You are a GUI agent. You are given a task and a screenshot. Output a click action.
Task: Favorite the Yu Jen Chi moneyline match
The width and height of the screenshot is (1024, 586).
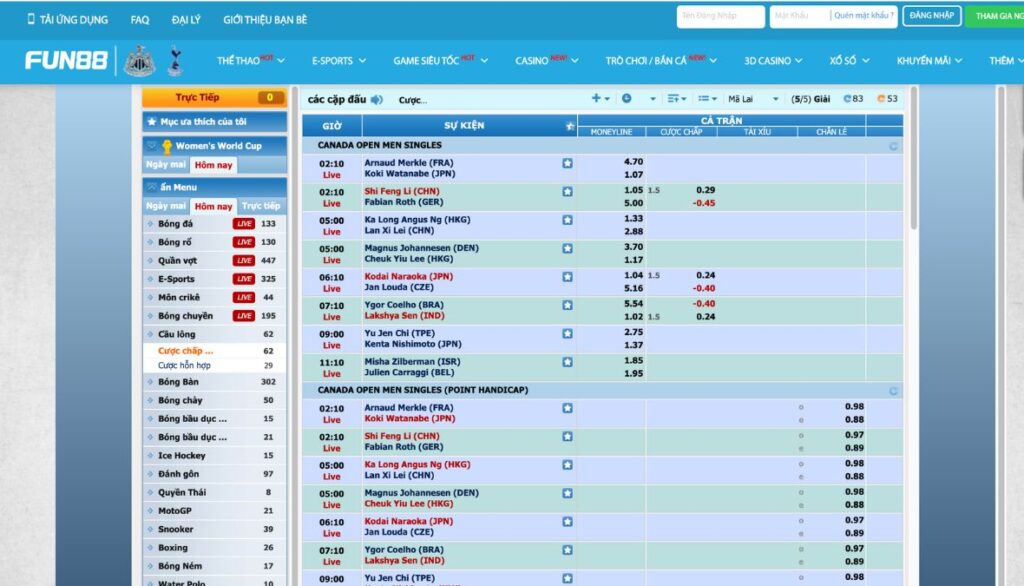[568, 334]
